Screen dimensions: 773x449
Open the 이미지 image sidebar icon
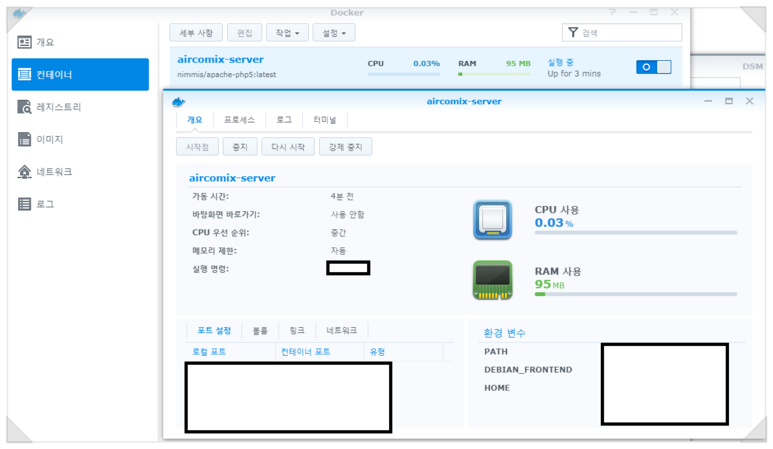(24, 139)
